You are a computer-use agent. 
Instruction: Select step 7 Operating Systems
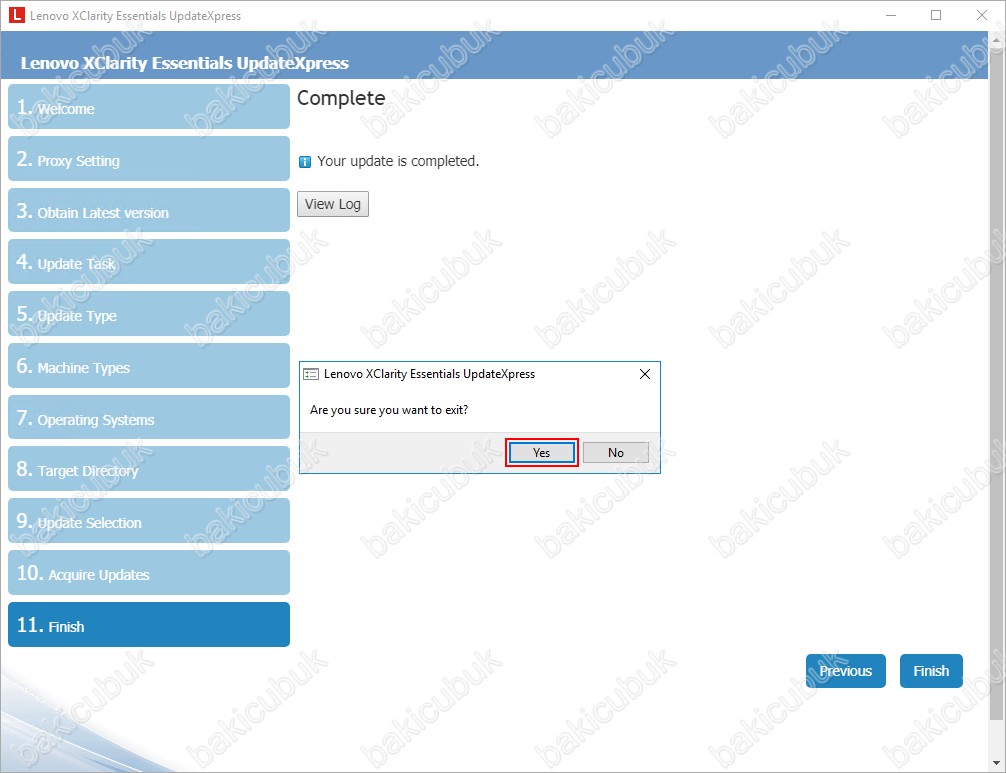tap(149, 418)
